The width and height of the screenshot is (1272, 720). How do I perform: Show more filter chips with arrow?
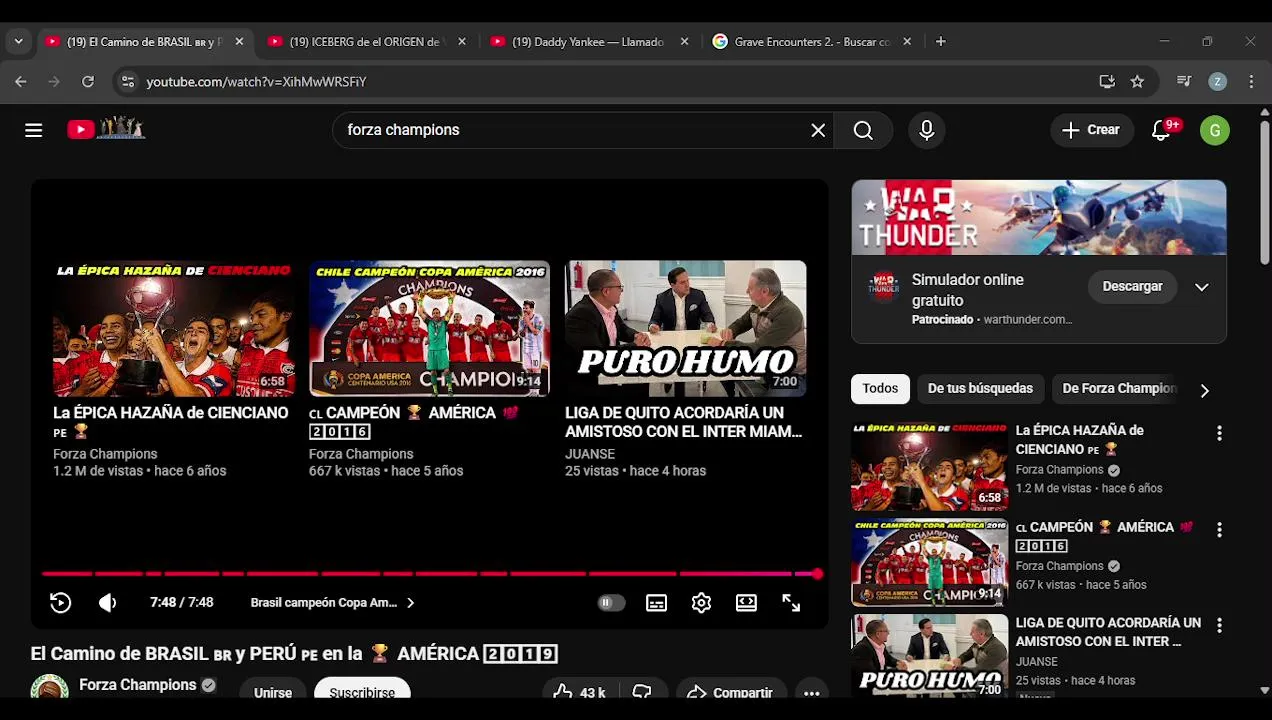pyautogui.click(x=1204, y=391)
